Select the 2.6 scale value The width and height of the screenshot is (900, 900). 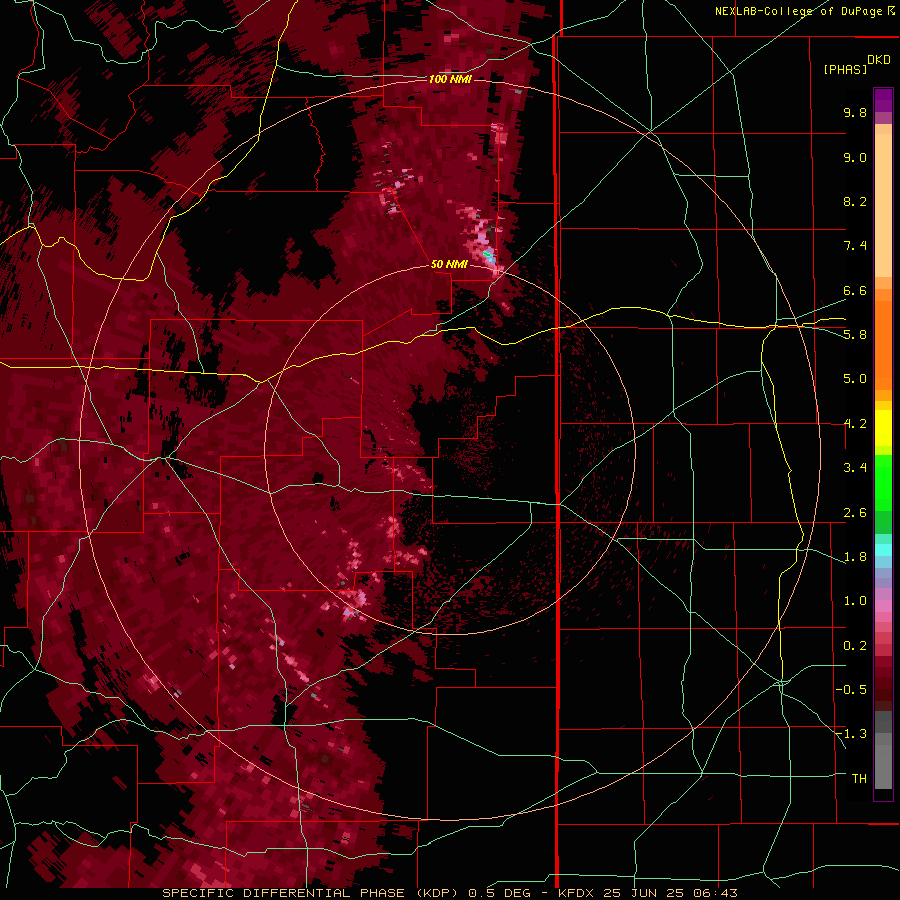pos(855,513)
